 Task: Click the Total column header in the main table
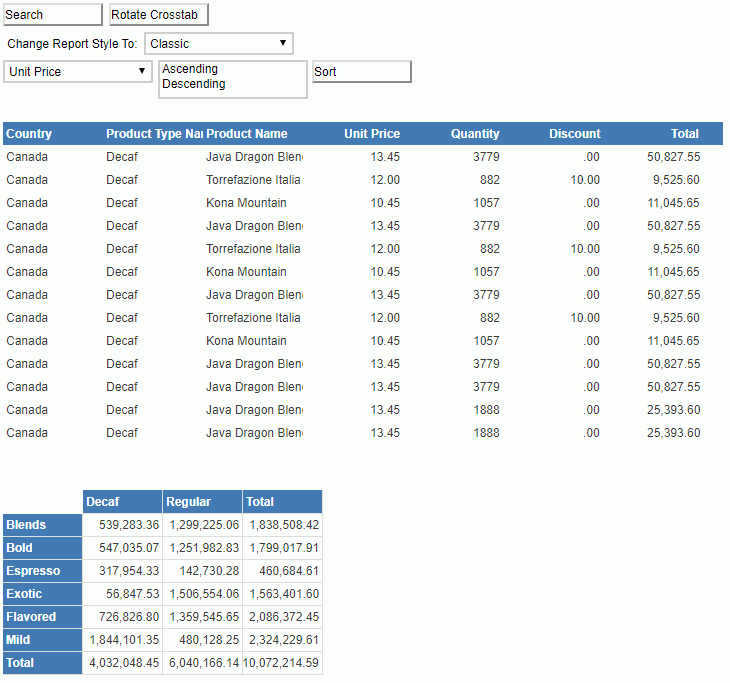[x=685, y=134]
